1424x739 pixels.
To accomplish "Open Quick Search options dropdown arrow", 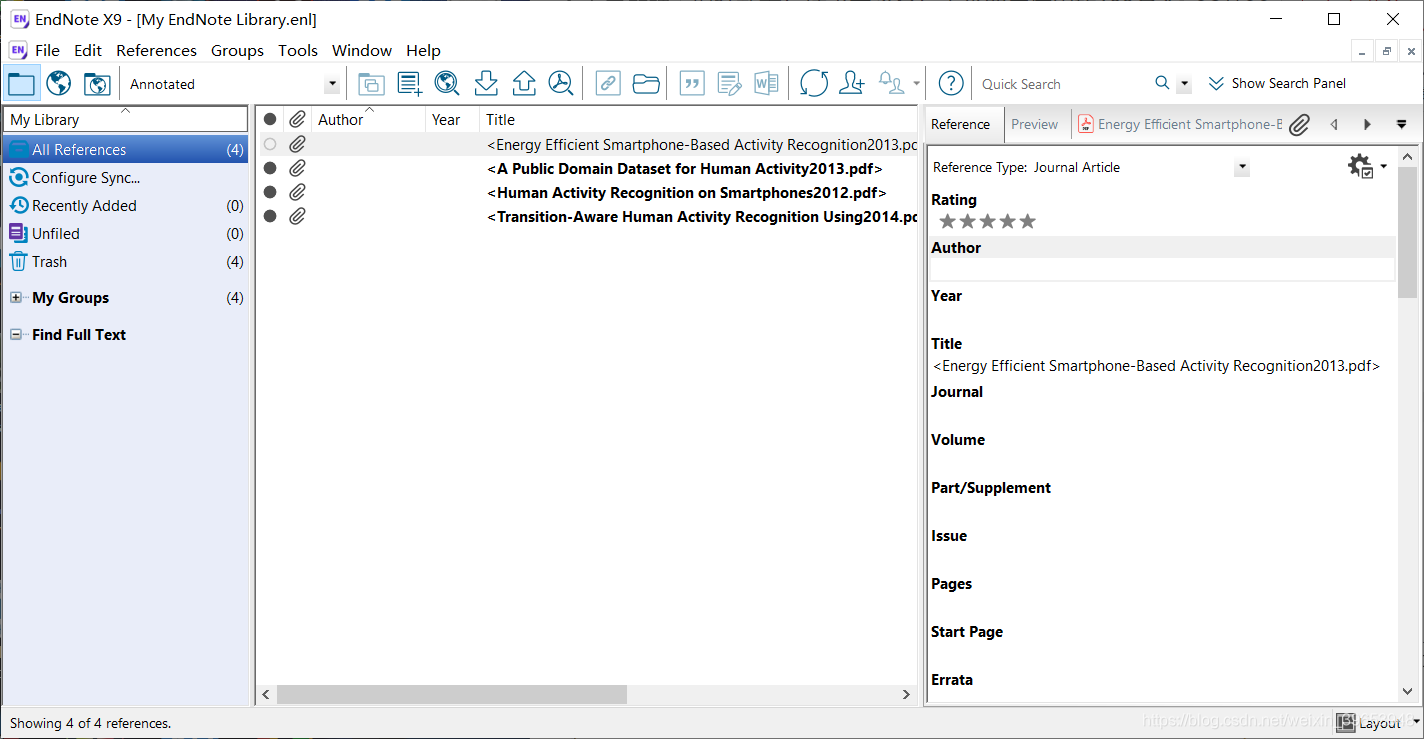I will coord(1184,85).
